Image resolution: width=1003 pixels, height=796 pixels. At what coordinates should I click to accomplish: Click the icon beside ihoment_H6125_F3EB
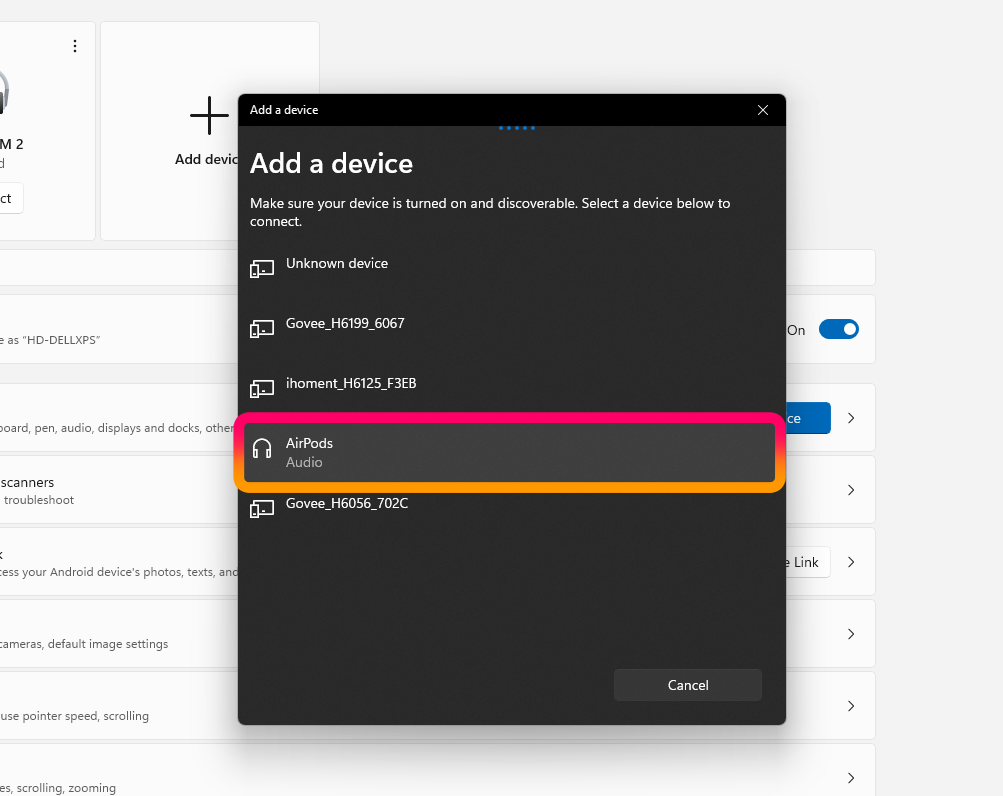[262, 388]
